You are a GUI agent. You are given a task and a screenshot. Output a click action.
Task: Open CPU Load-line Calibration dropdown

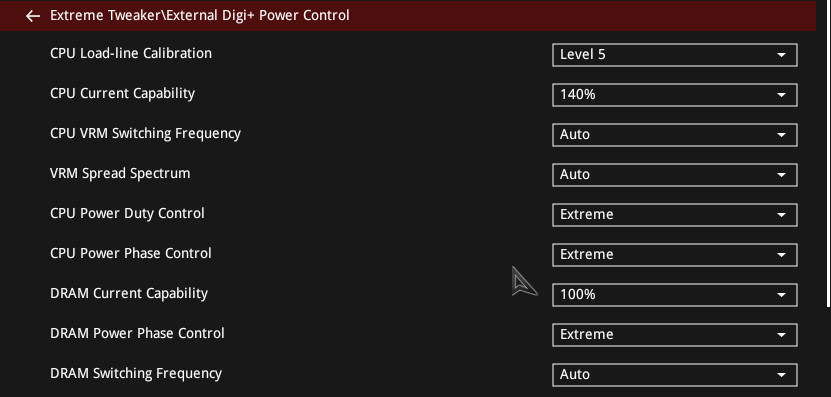click(x=675, y=55)
